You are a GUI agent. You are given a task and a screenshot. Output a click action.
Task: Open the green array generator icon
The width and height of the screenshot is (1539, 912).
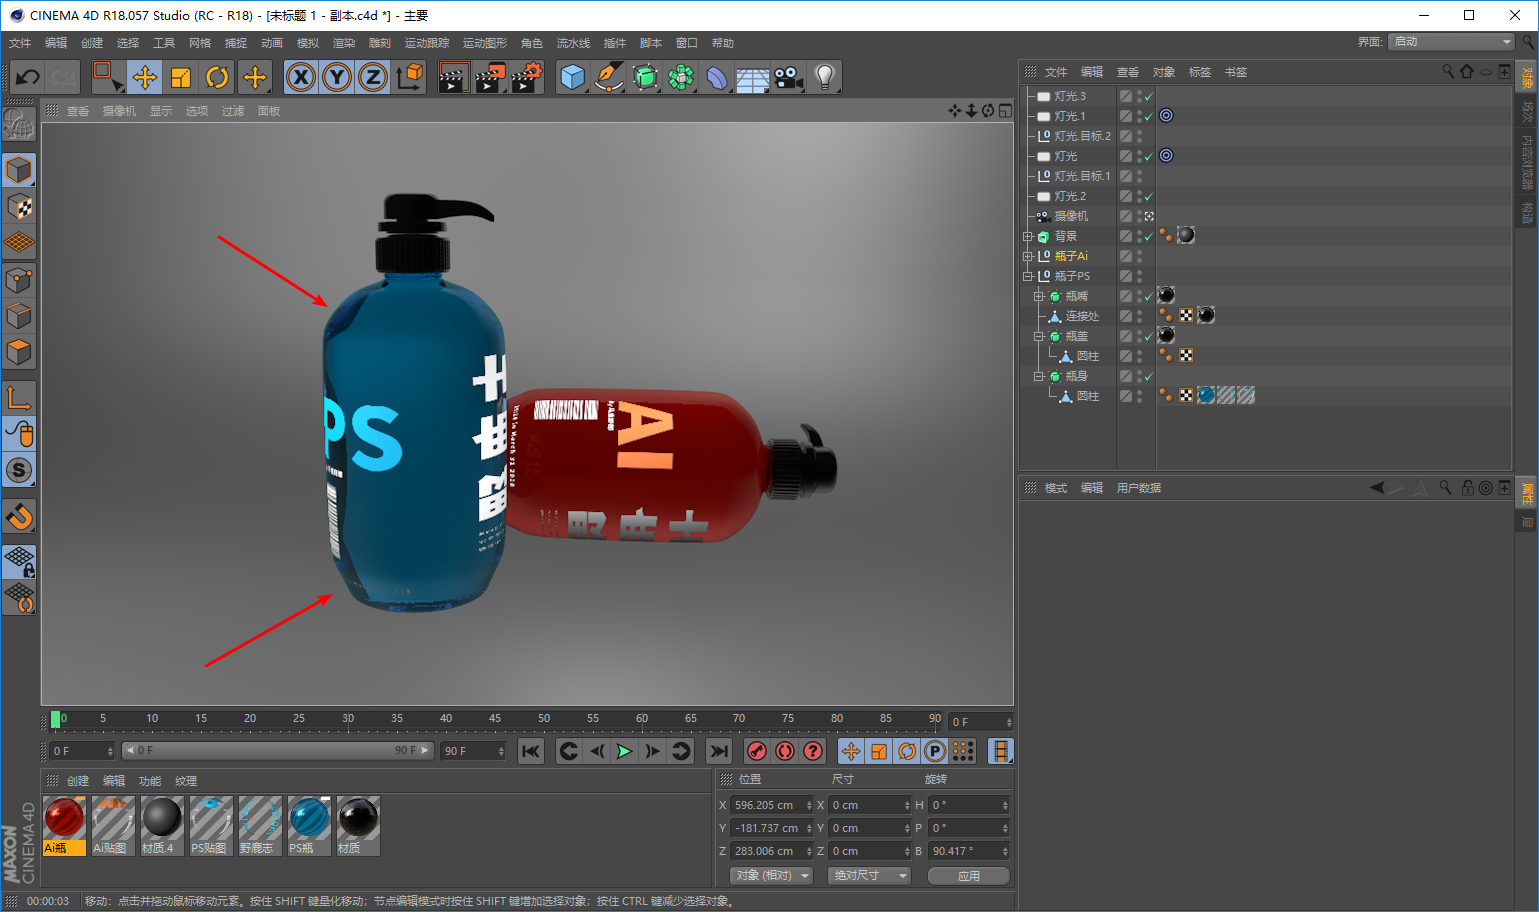coord(681,77)
